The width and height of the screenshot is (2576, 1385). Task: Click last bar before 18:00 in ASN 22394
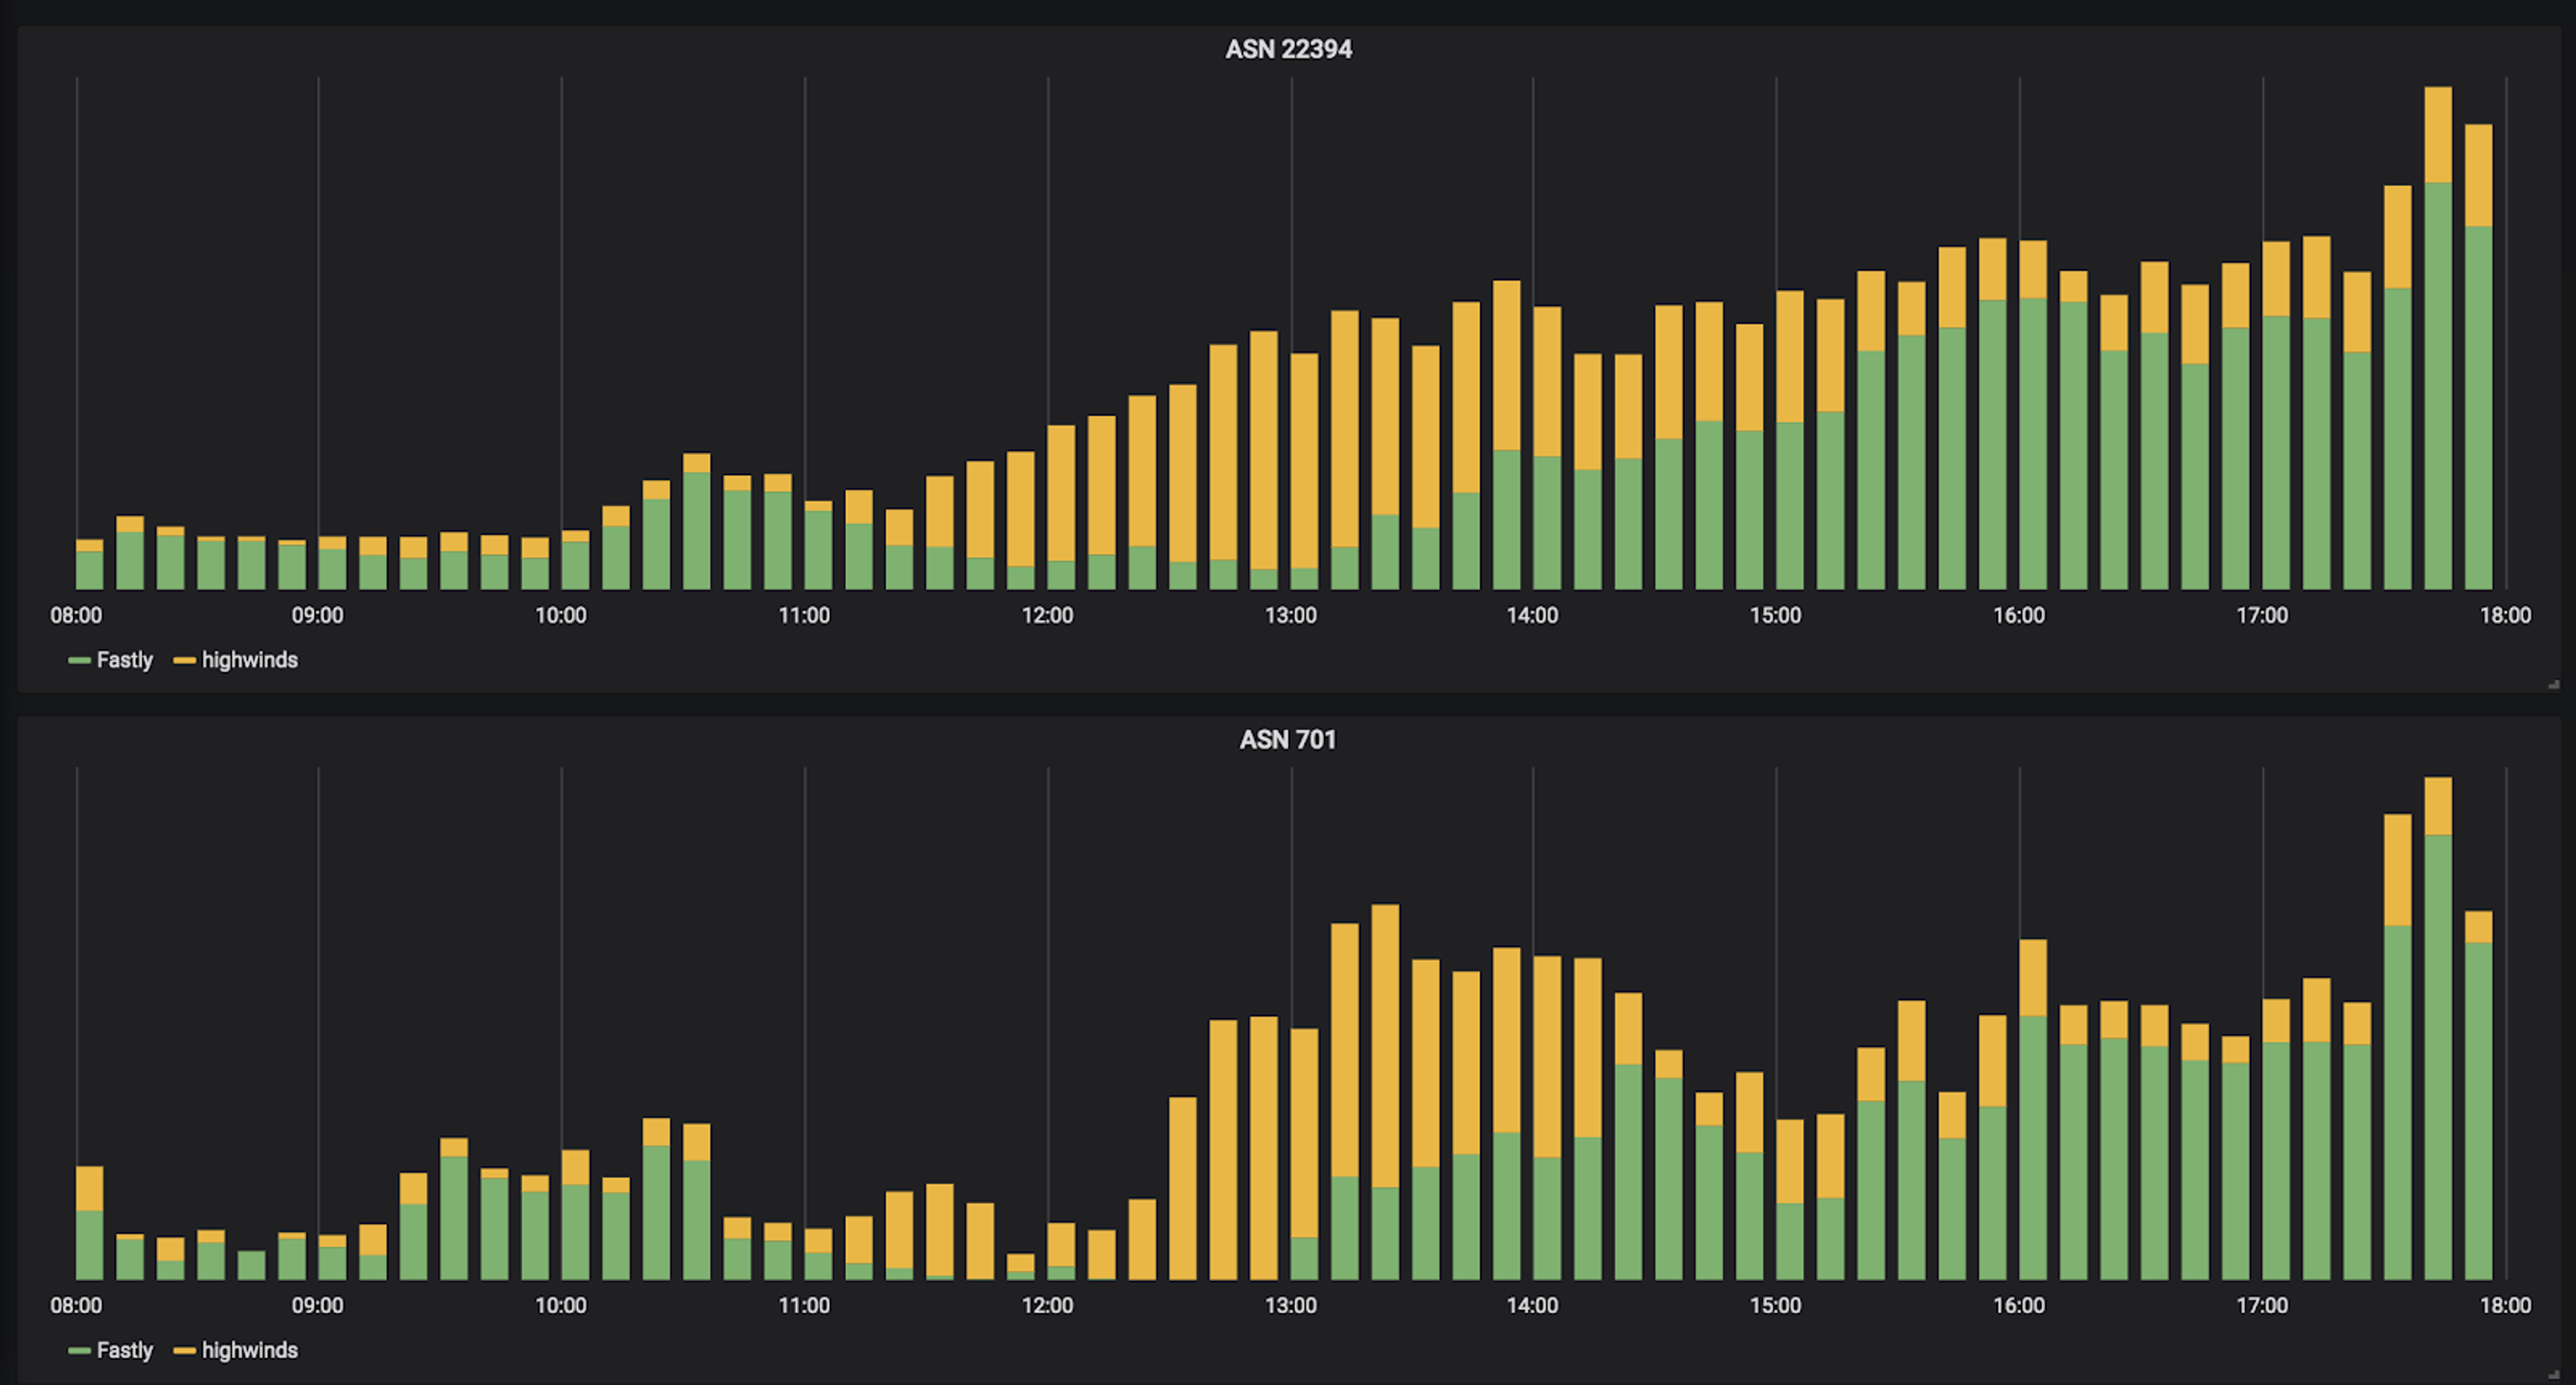click(2478, 357)
